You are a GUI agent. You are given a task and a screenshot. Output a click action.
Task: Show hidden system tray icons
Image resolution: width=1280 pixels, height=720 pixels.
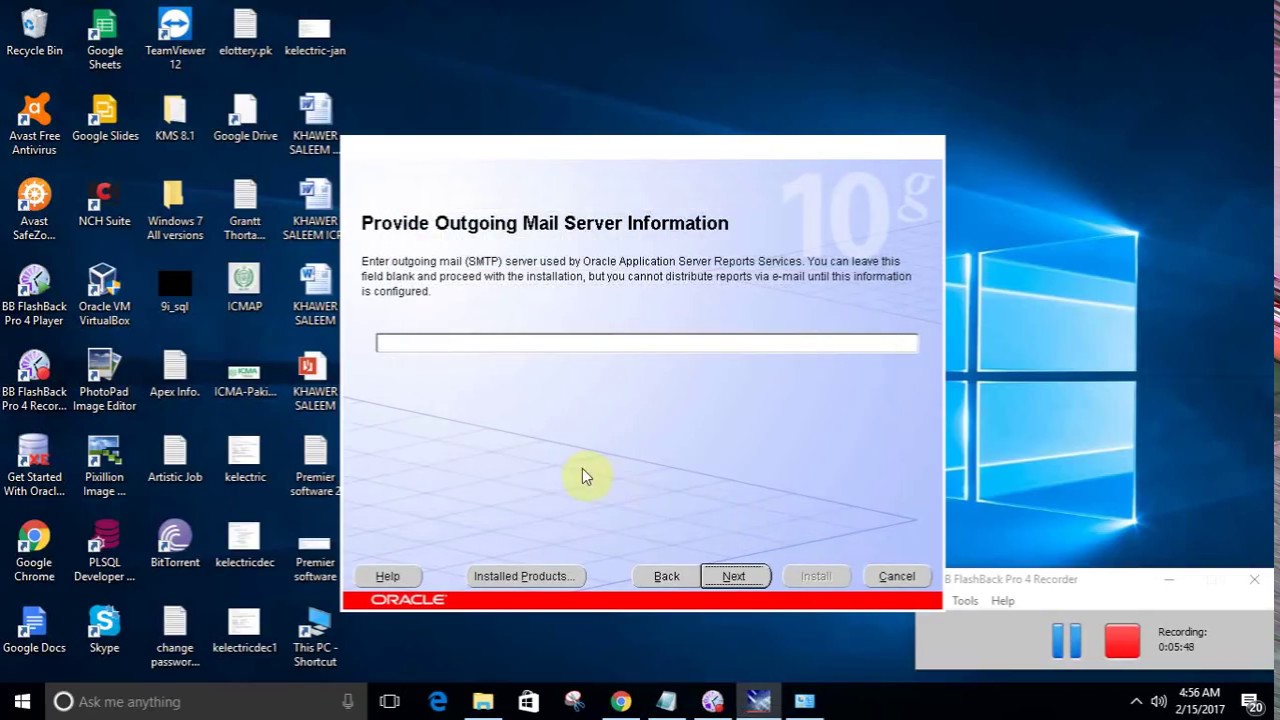(1136, 702)
